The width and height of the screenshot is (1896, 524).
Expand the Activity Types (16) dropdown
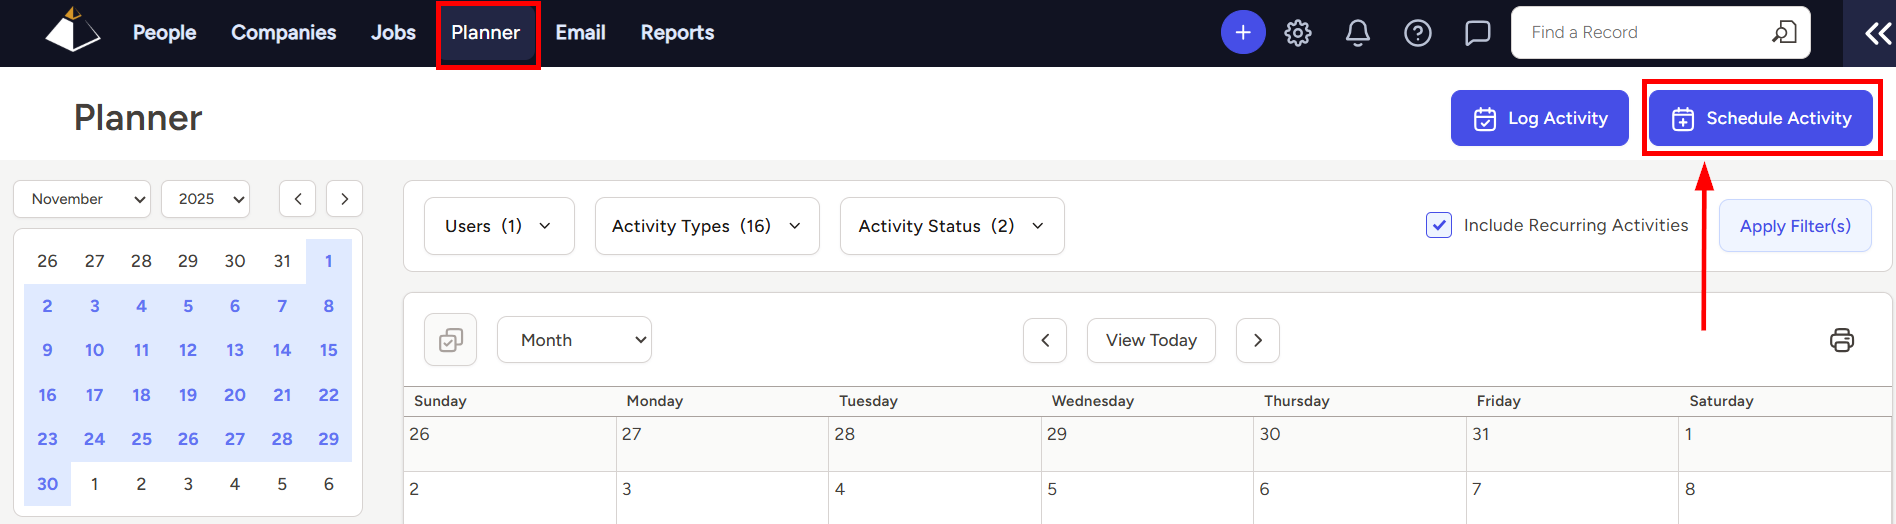(x=707, y=226)
